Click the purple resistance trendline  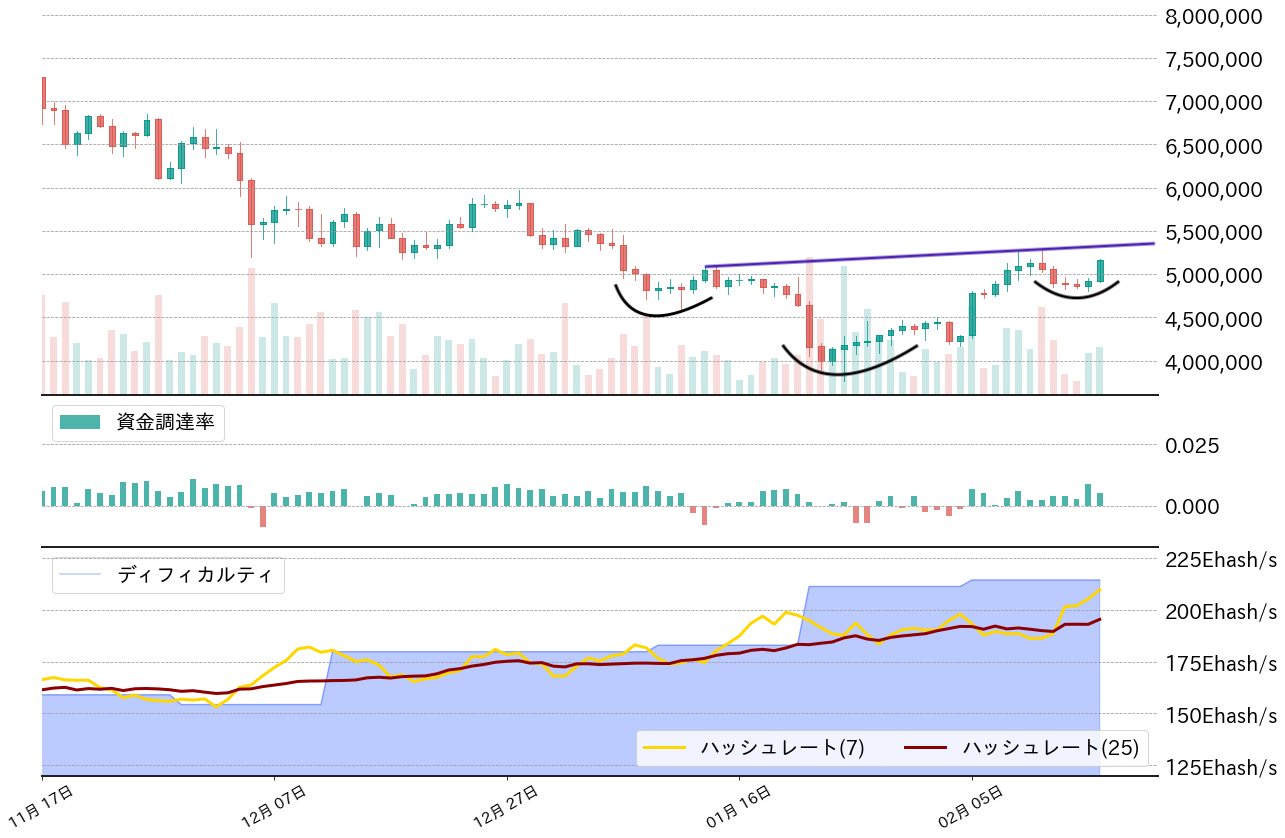click(930, 255)
